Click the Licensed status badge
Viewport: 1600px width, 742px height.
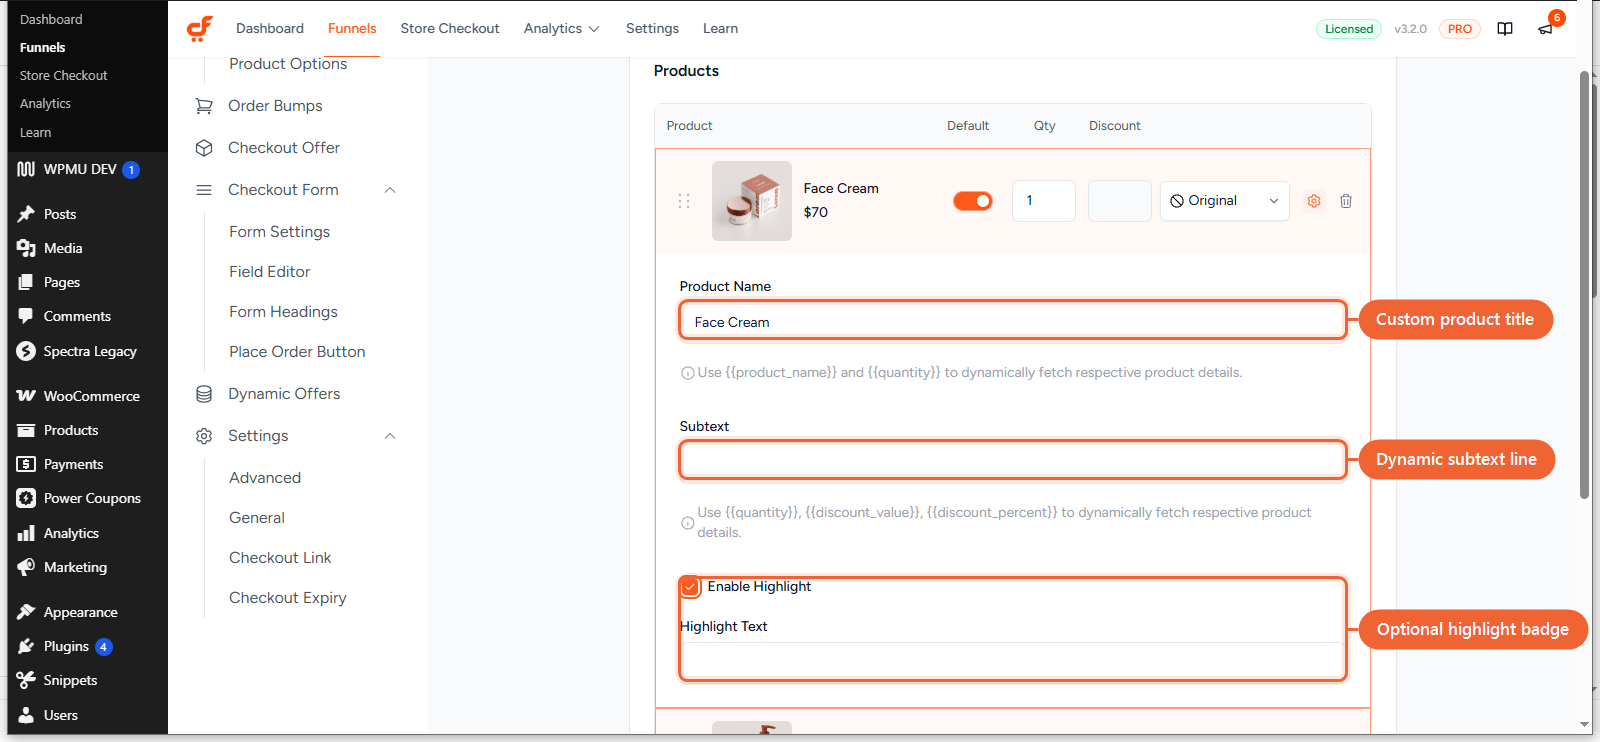coord(1348,29)
